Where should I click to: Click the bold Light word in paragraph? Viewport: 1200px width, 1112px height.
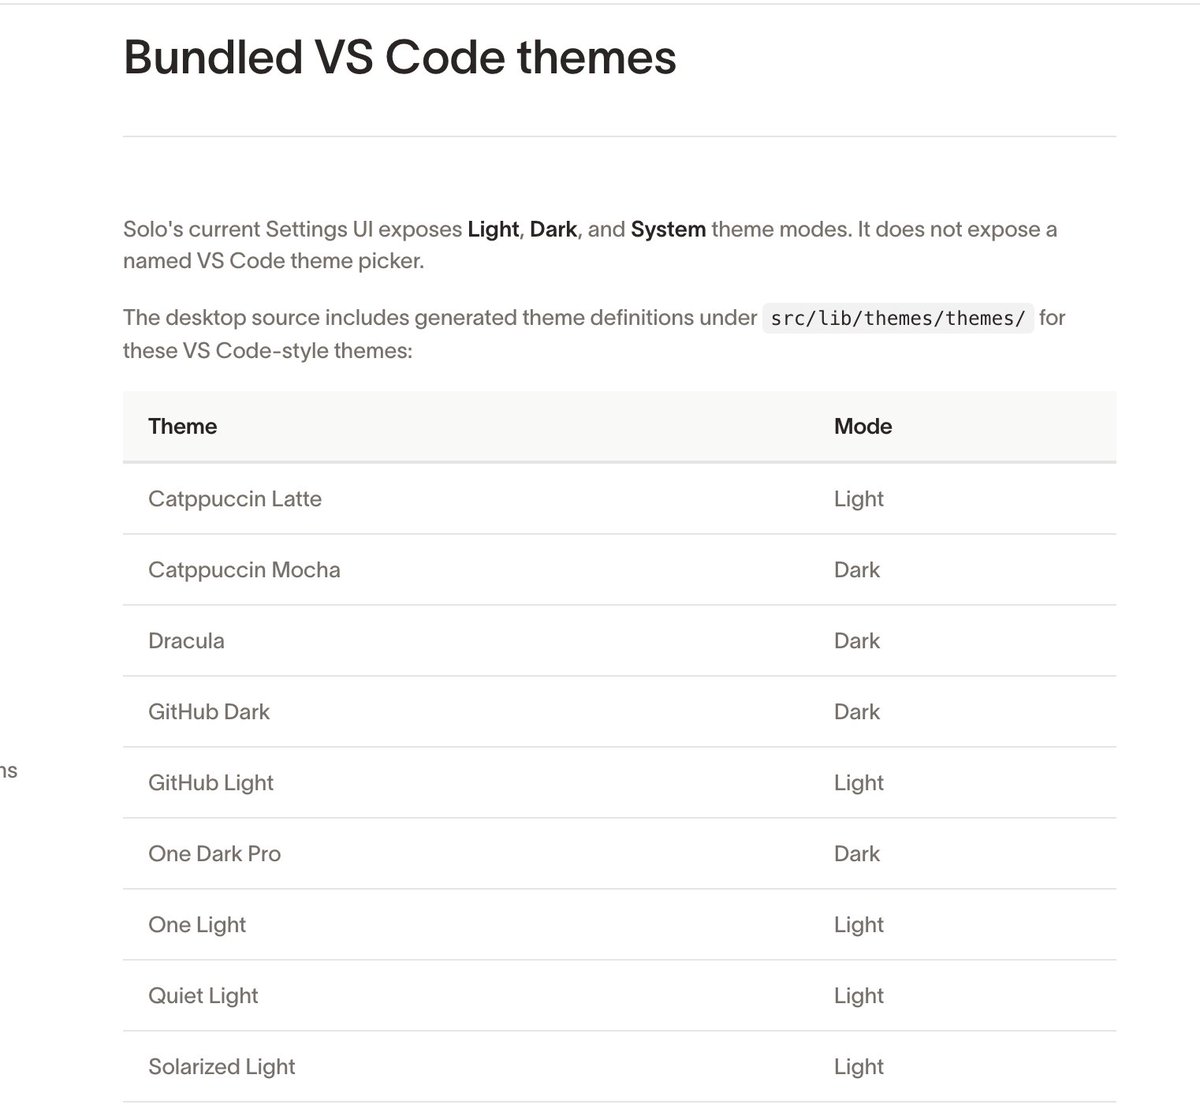coord(493,229)
